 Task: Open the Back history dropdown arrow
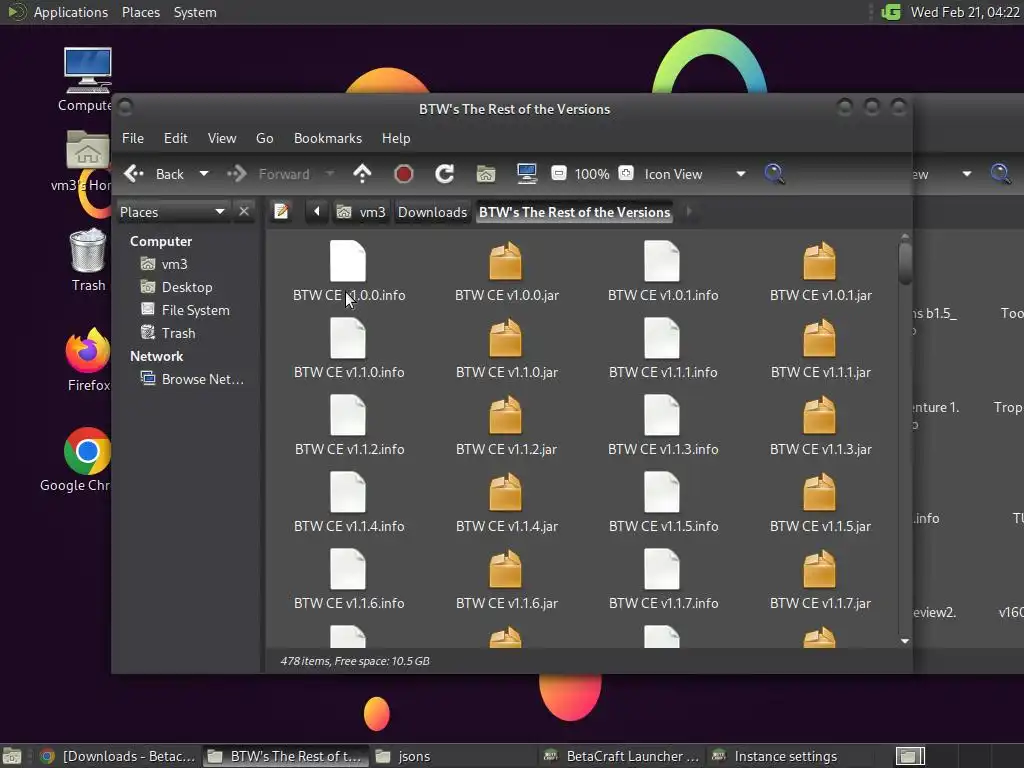204,174
